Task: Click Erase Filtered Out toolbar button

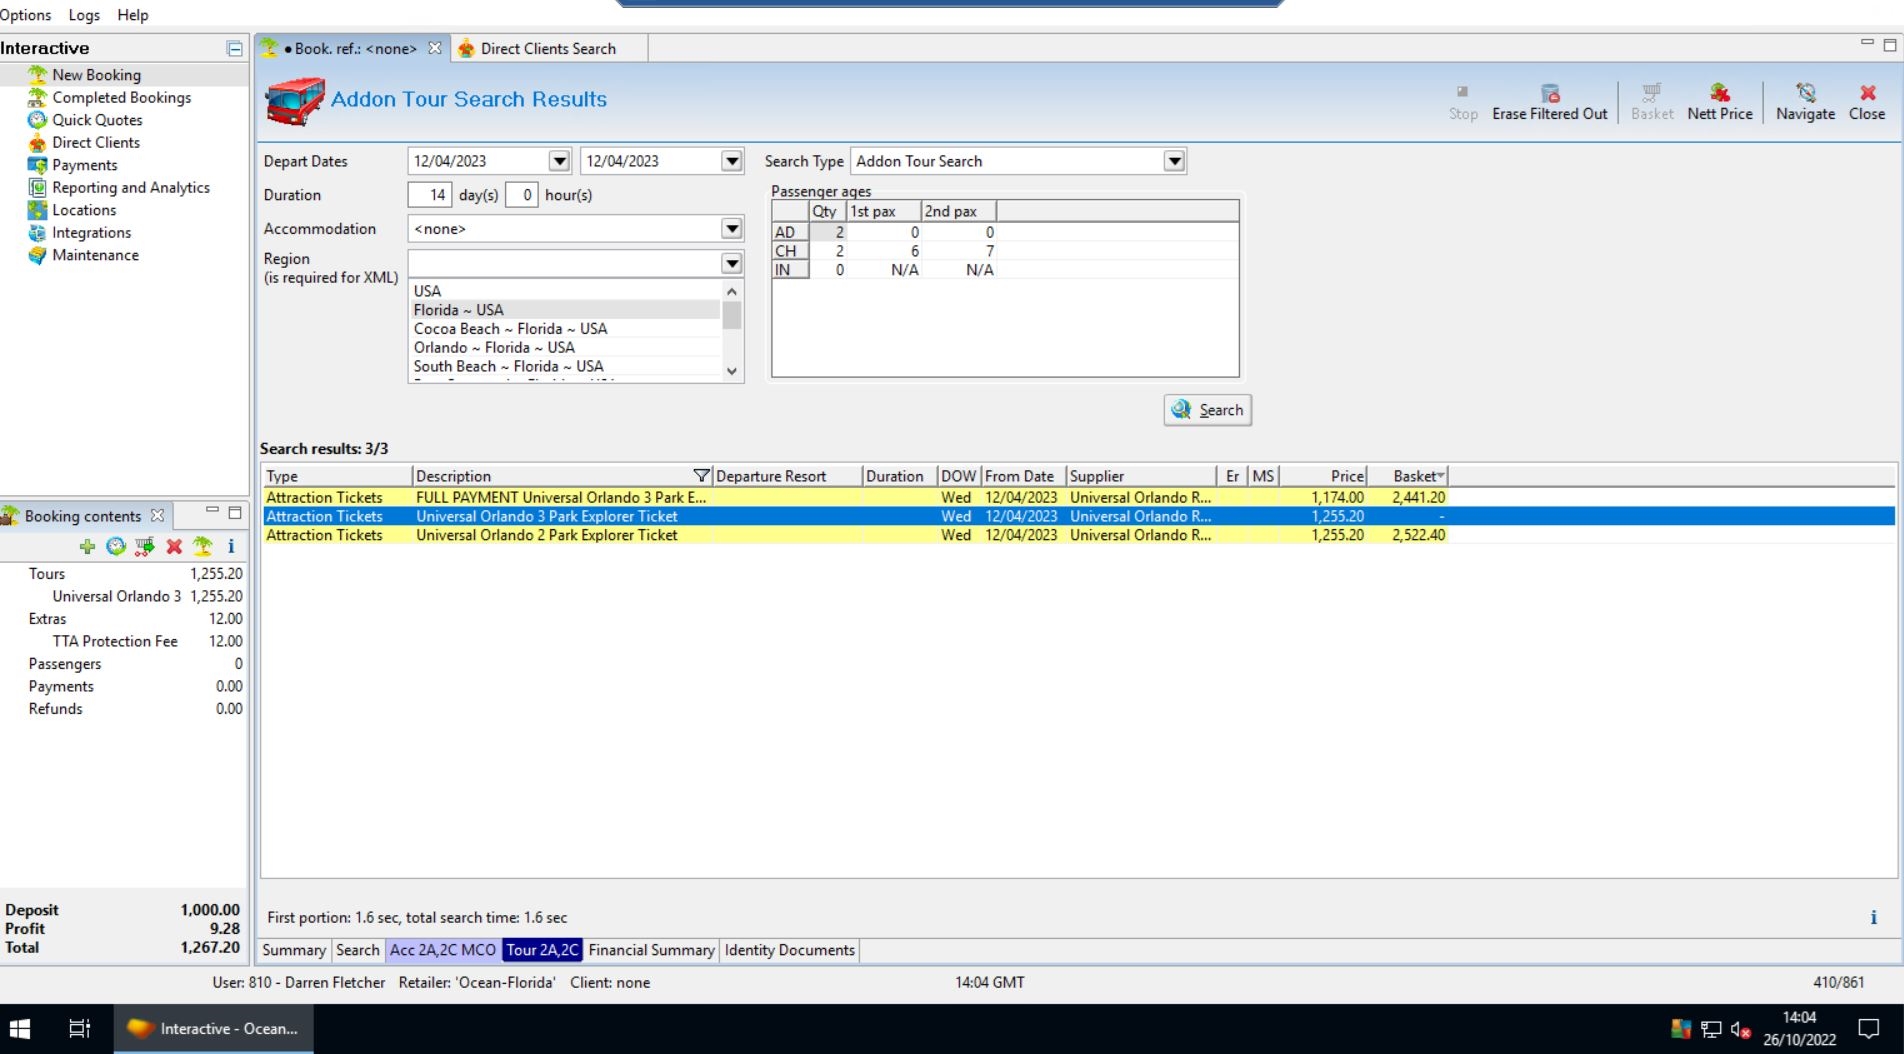Action: [x=1550, y=102]
